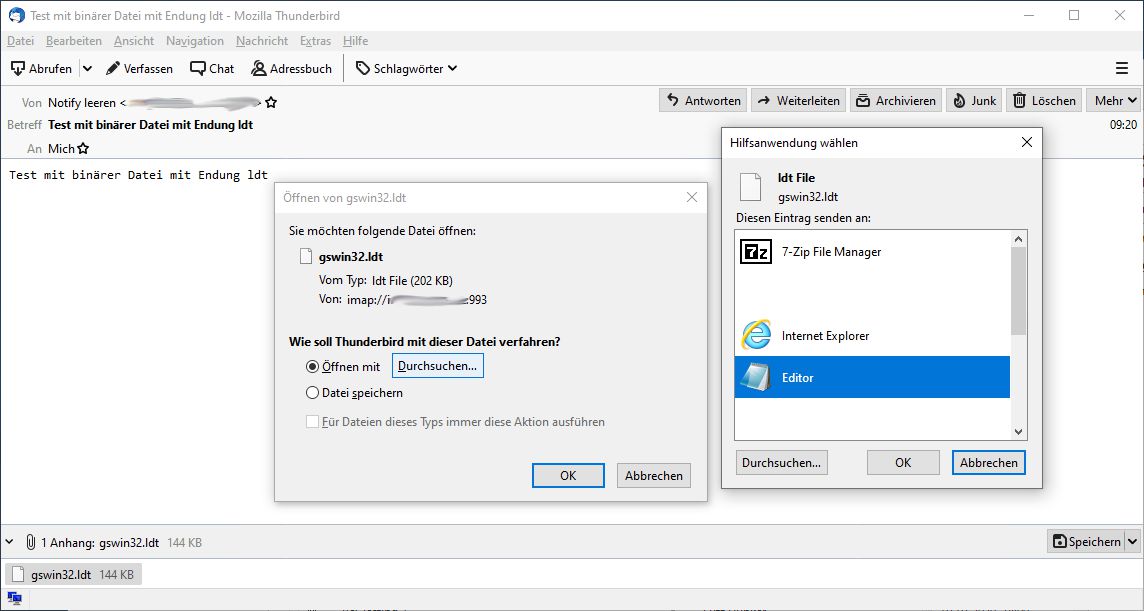Confirm OK in Öffnen von gswin32.ldt dialog

pyautogui.click(x=568, y=475)
